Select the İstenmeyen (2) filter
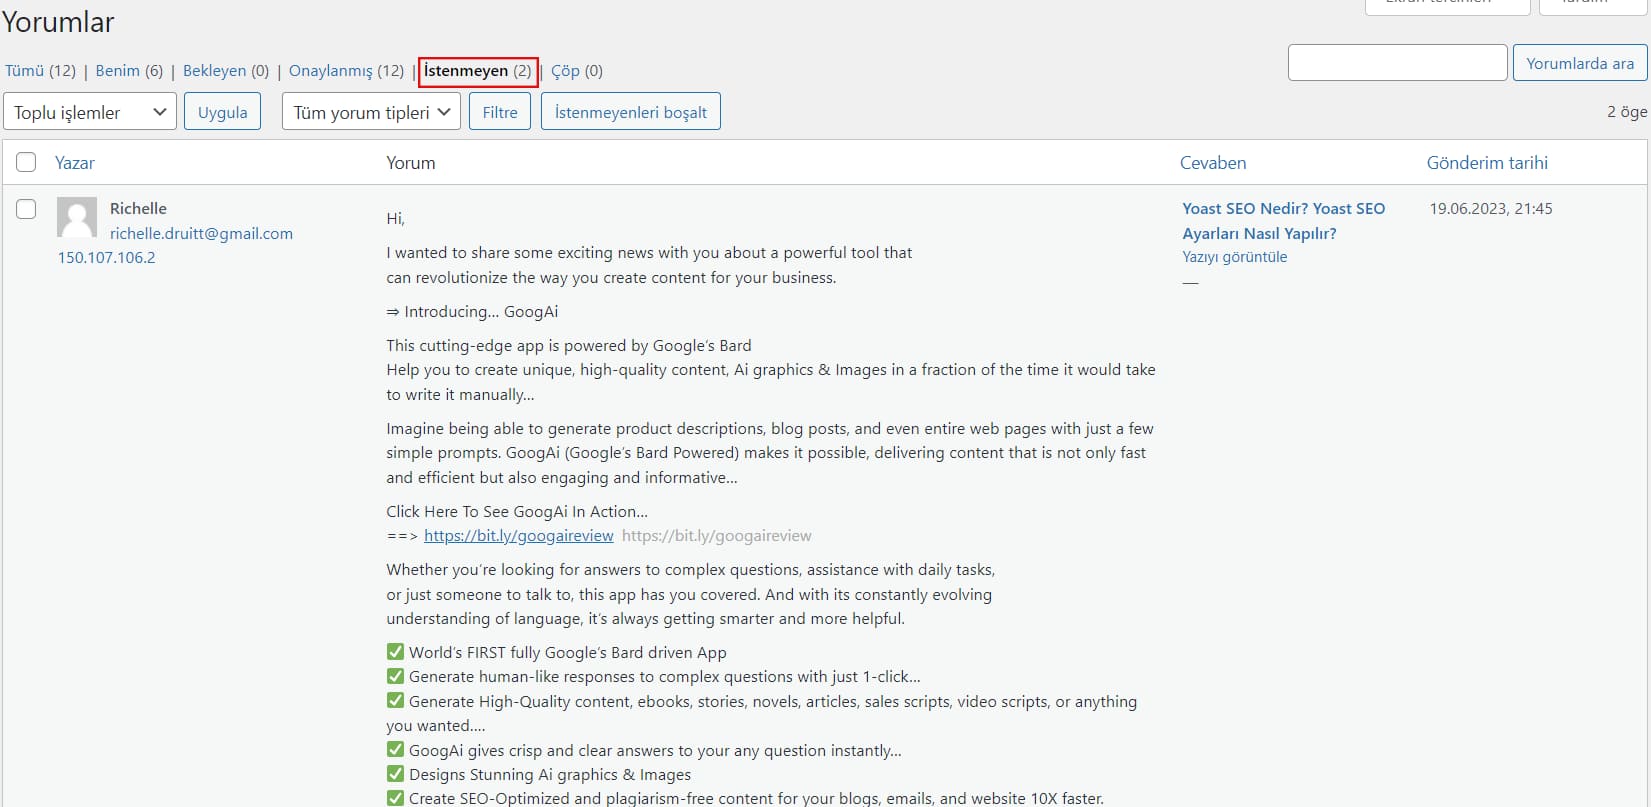 [x=478, y=70]
